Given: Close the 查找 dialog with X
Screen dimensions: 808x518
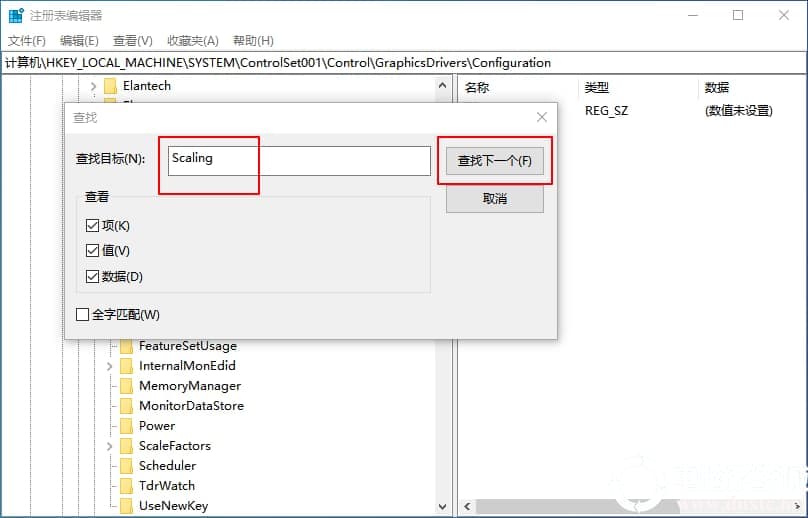Looking at the screenshot, I should pos(542,117).
